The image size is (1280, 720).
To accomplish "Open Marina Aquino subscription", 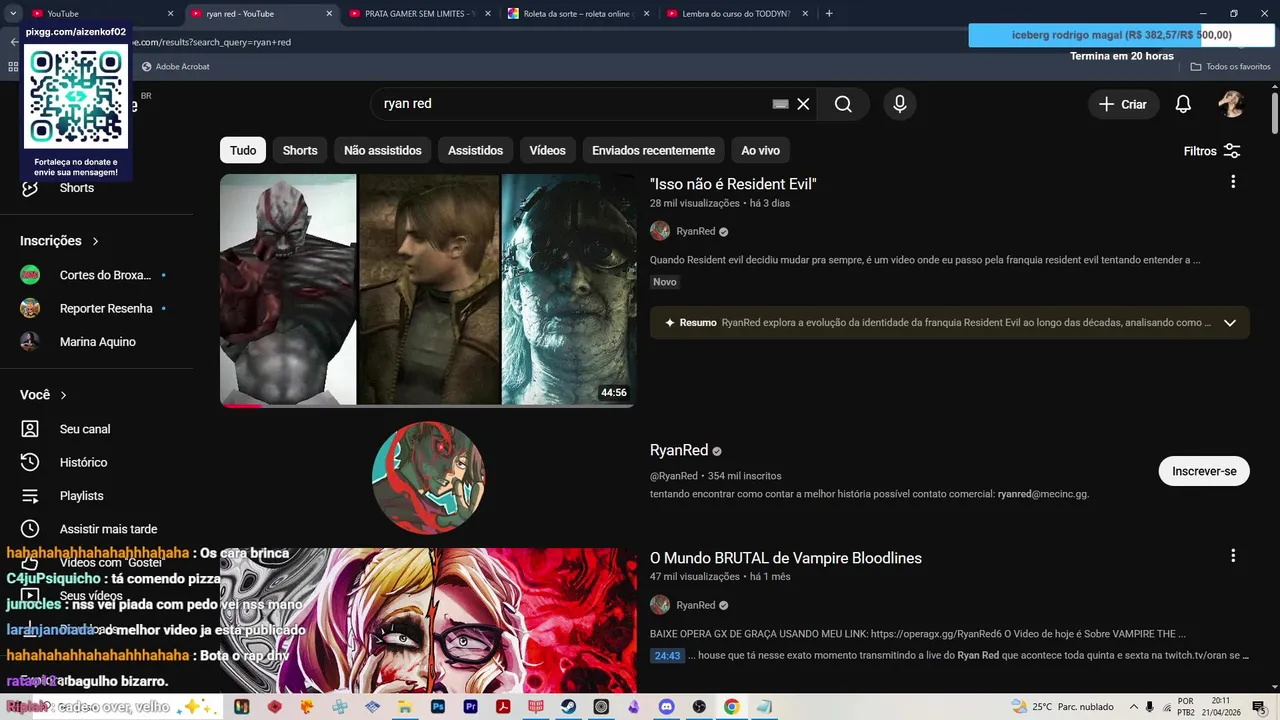I will coord(97,342).
